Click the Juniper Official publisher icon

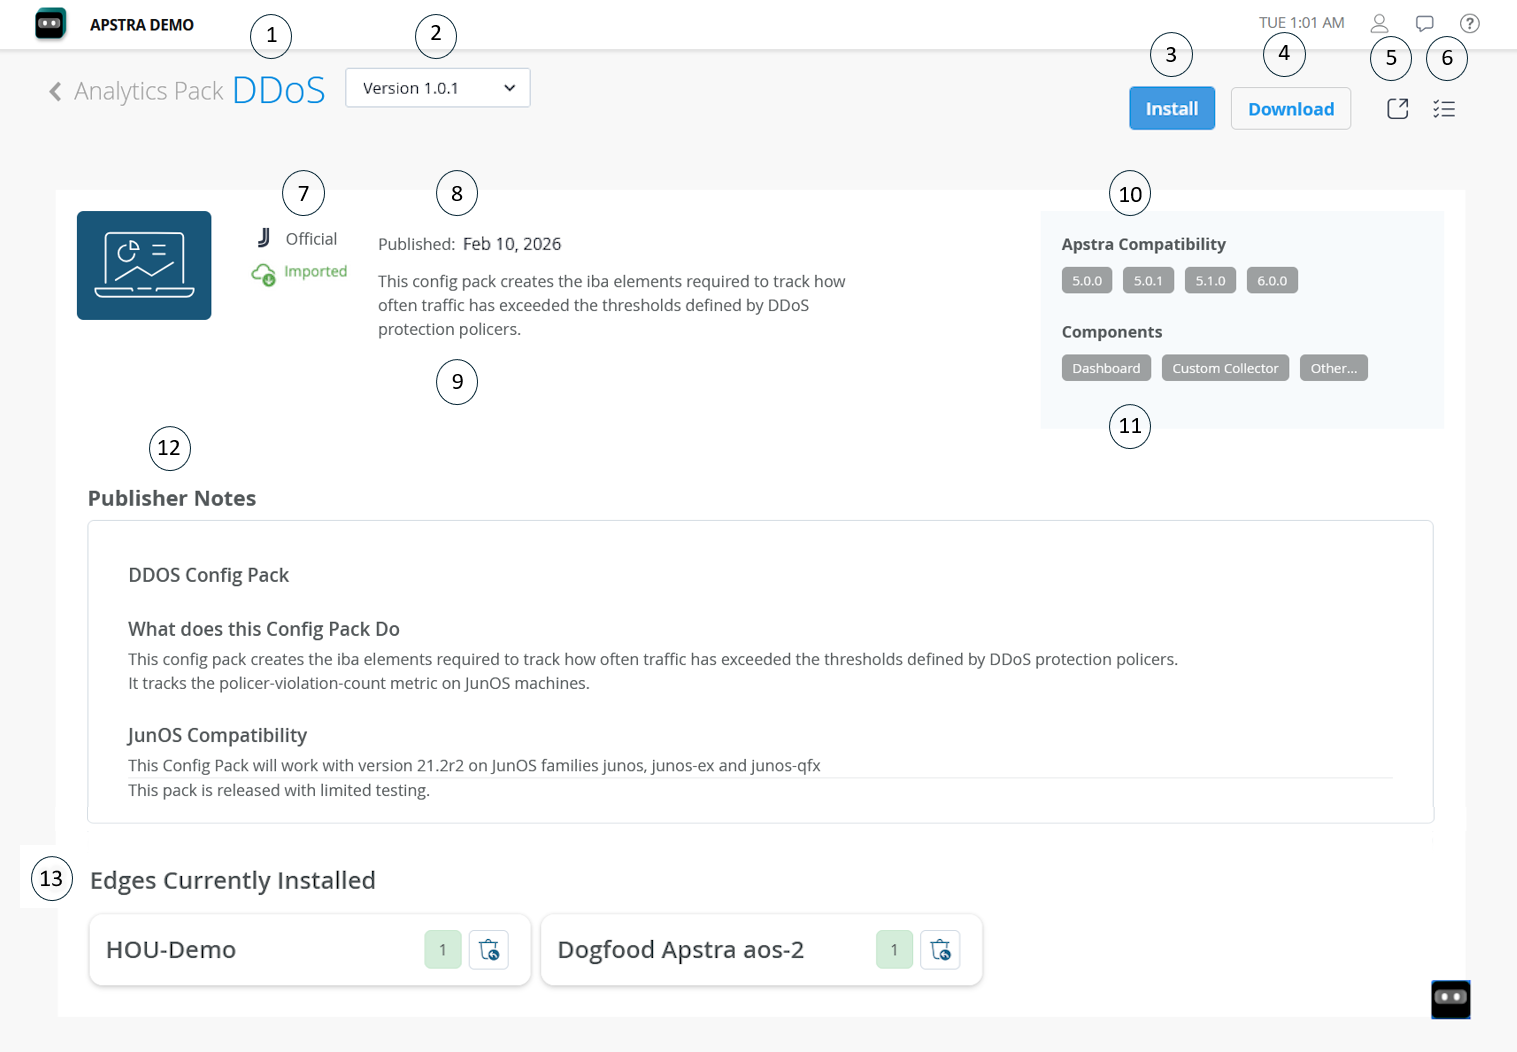264,238
